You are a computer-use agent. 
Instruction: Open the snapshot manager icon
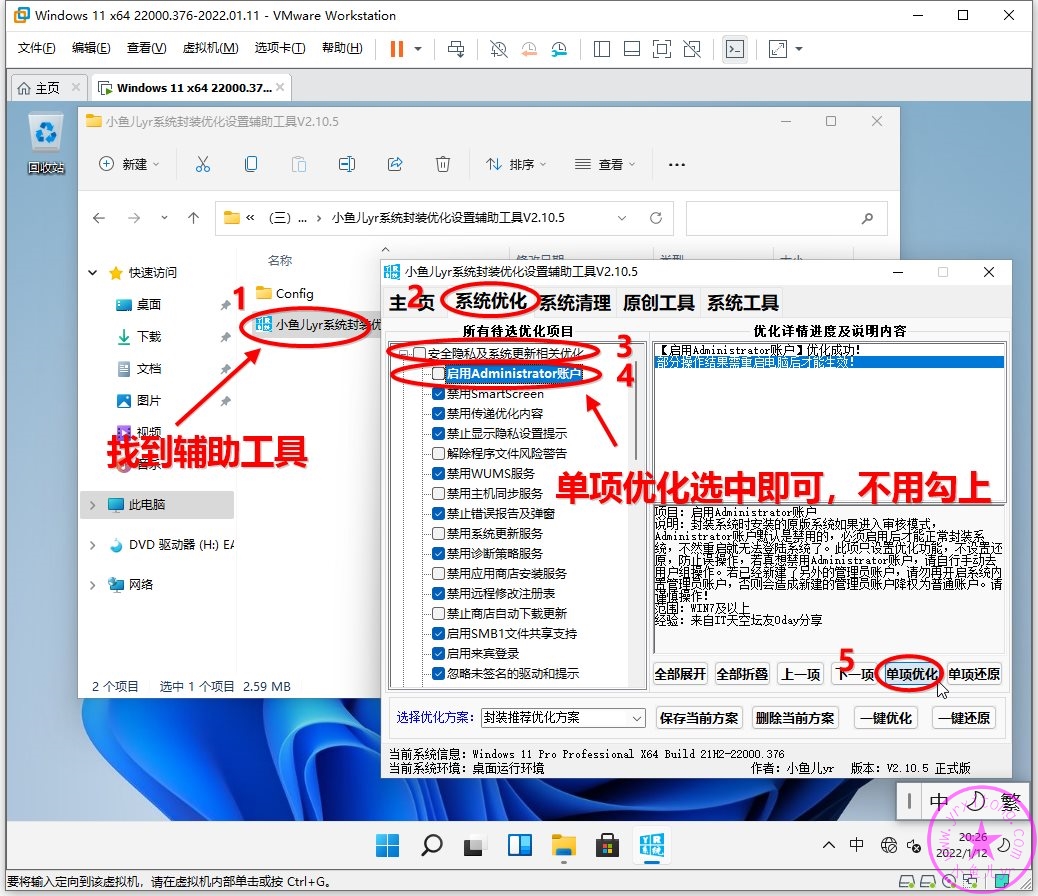coord(559,49)
